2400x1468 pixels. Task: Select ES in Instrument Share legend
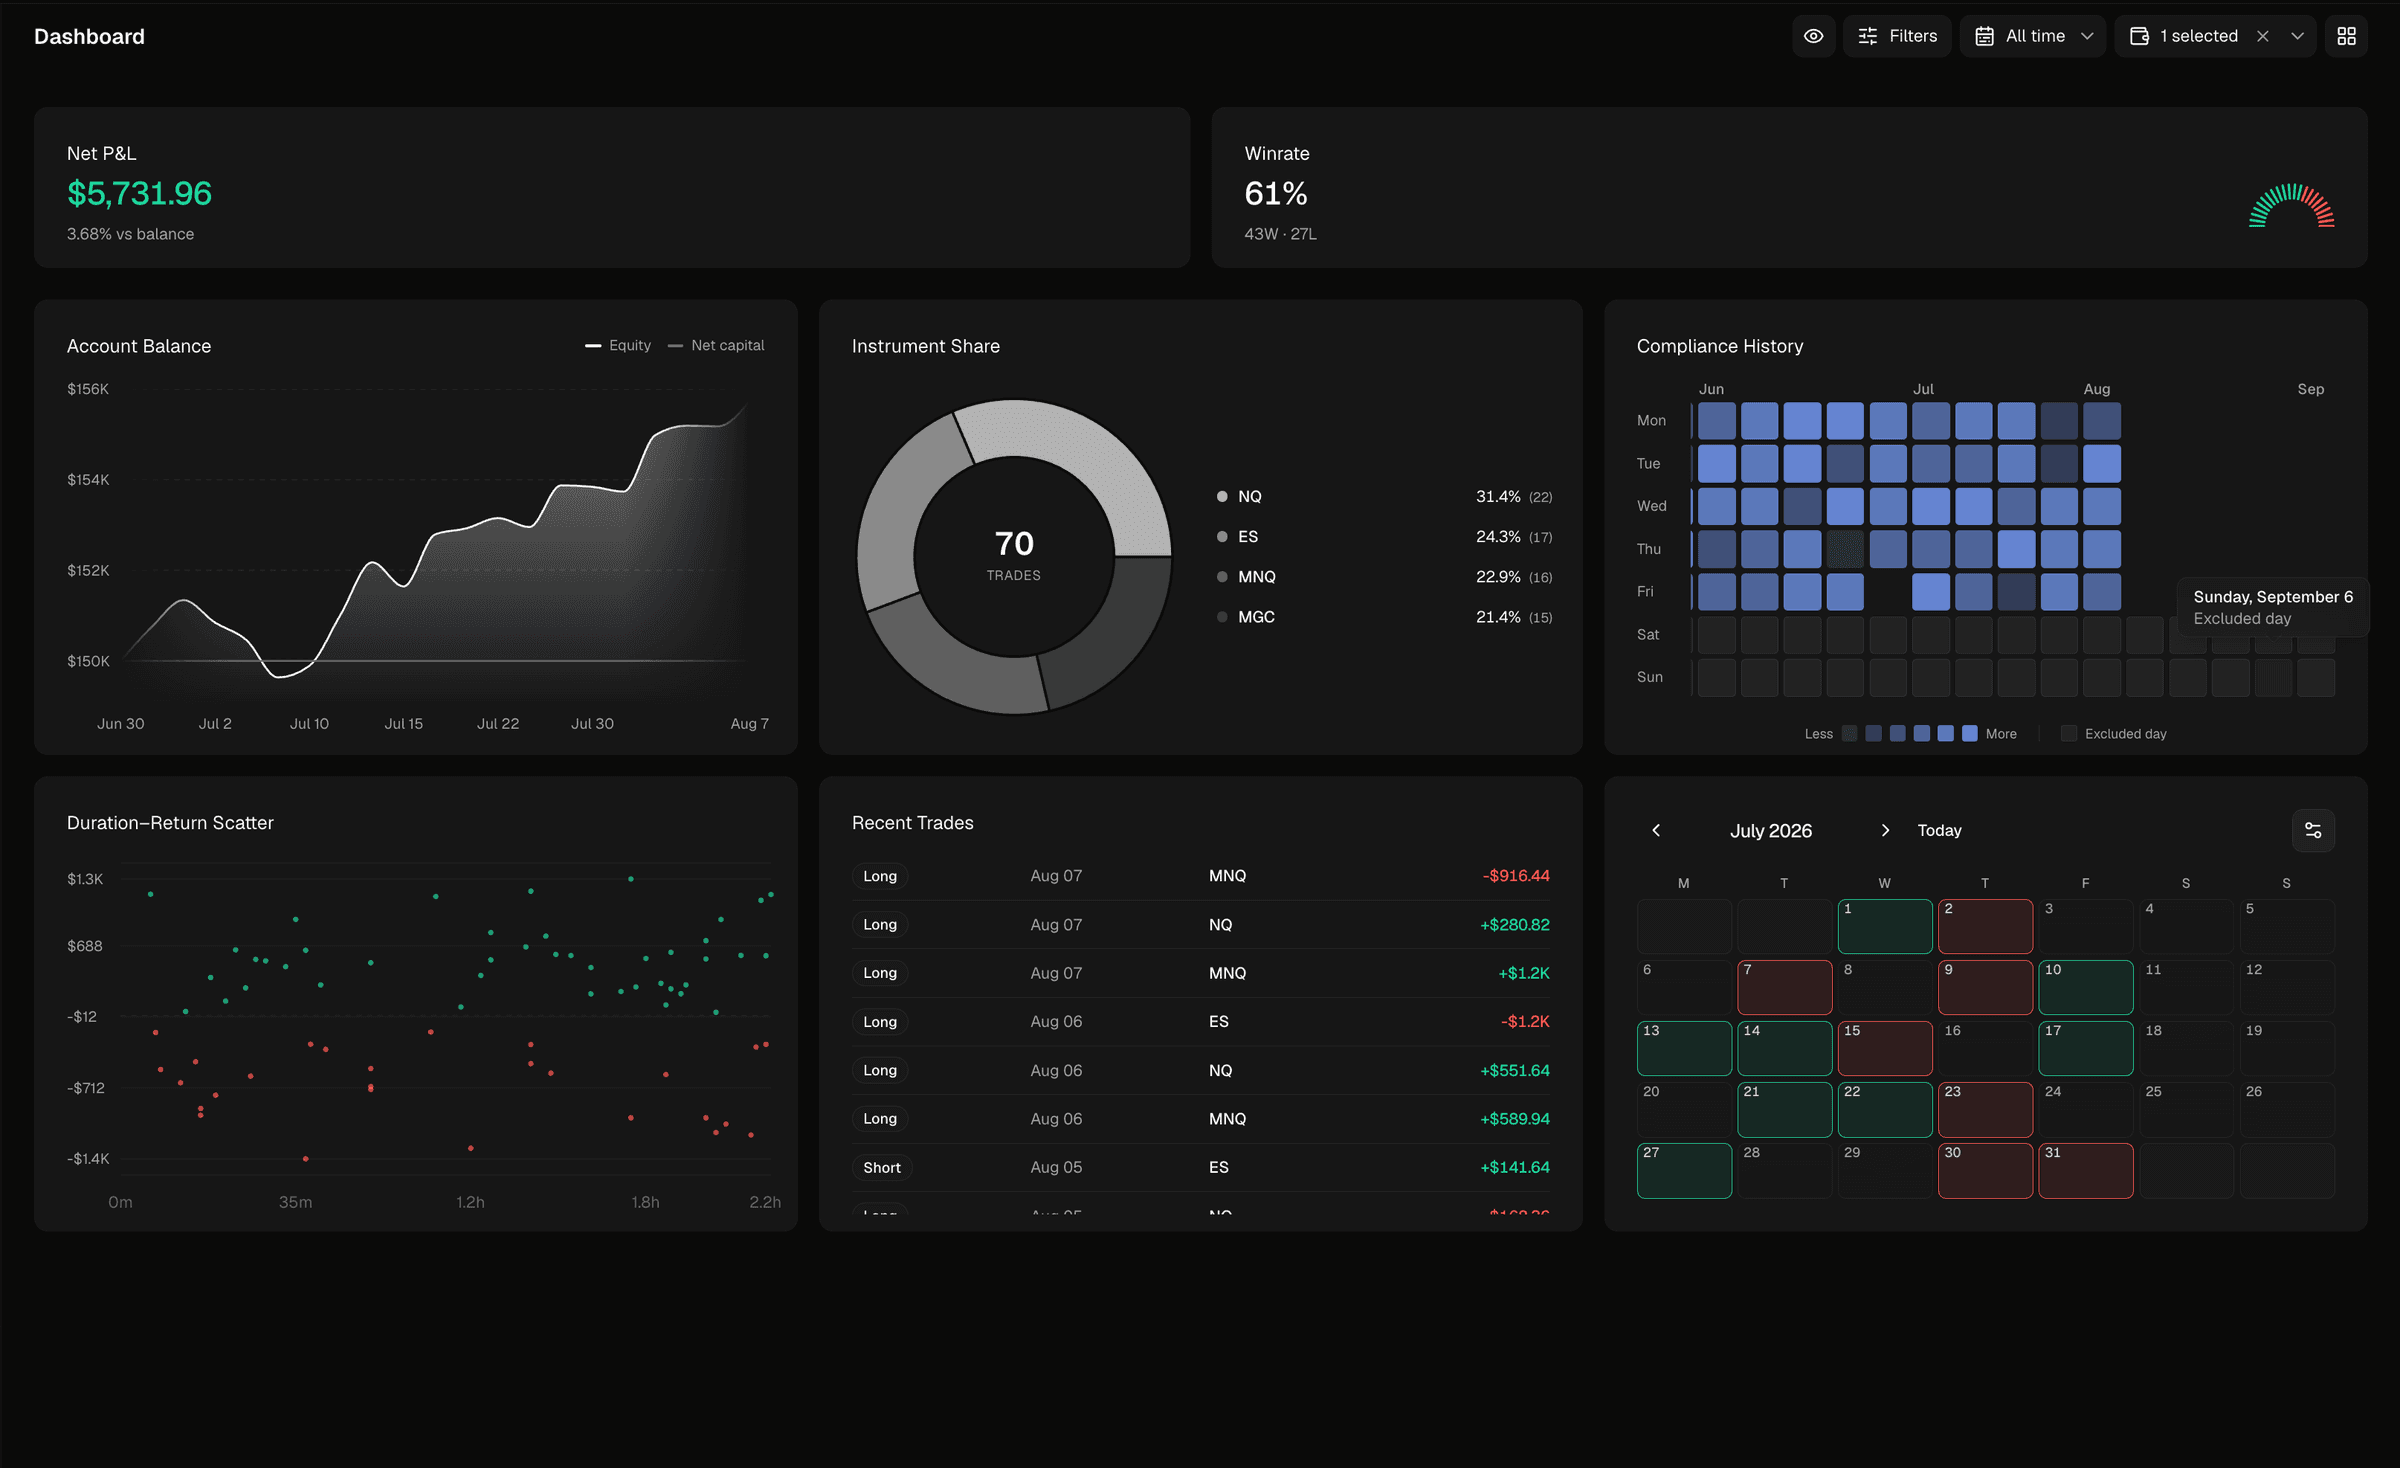(x=1384, y=537)
